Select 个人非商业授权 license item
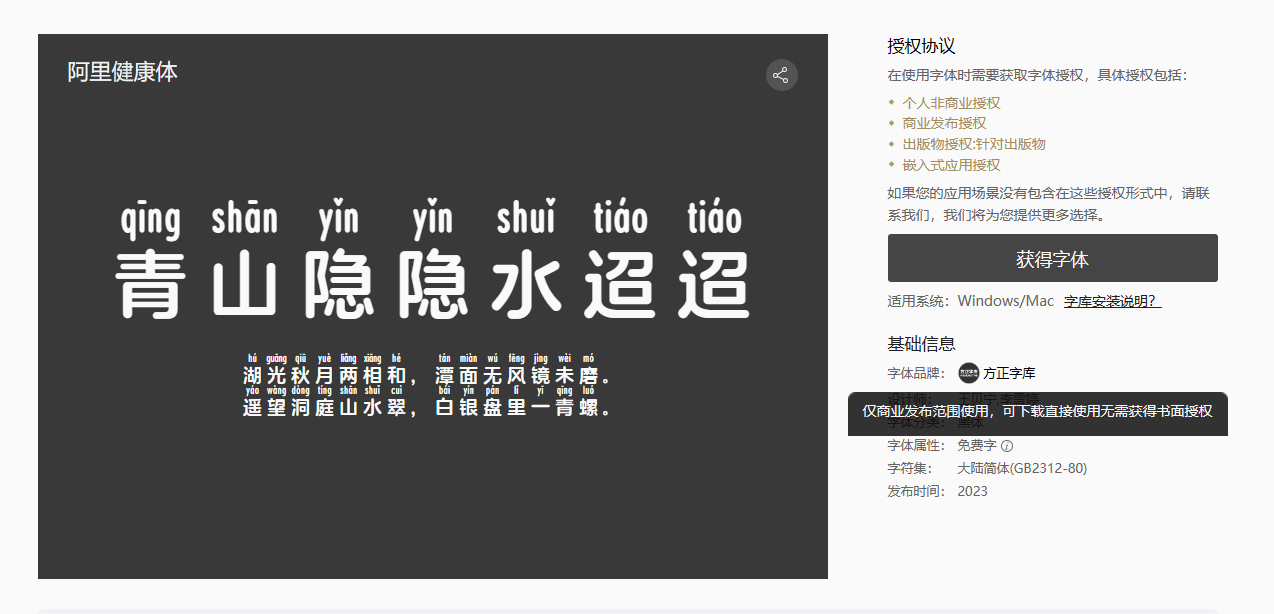Viewport: 1274px width, 614px height. click(951, 103)
